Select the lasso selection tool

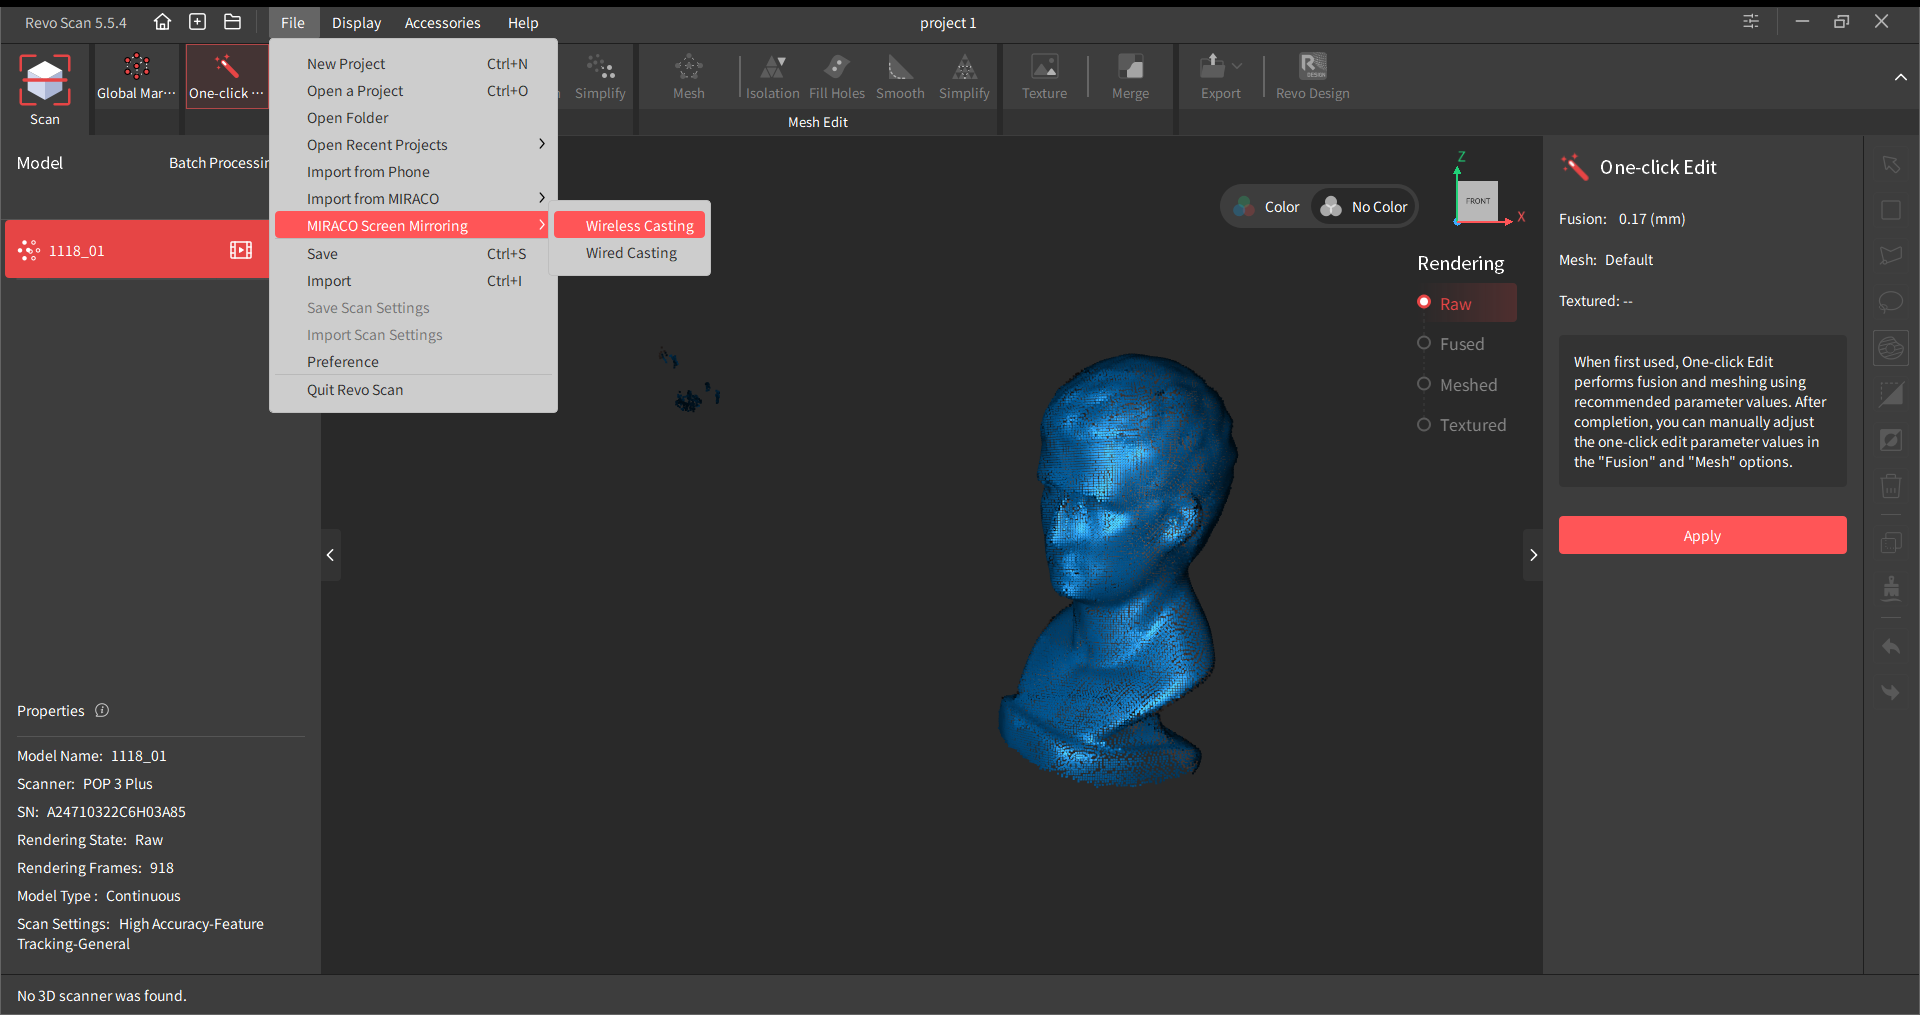click(x=1890, y=302)
